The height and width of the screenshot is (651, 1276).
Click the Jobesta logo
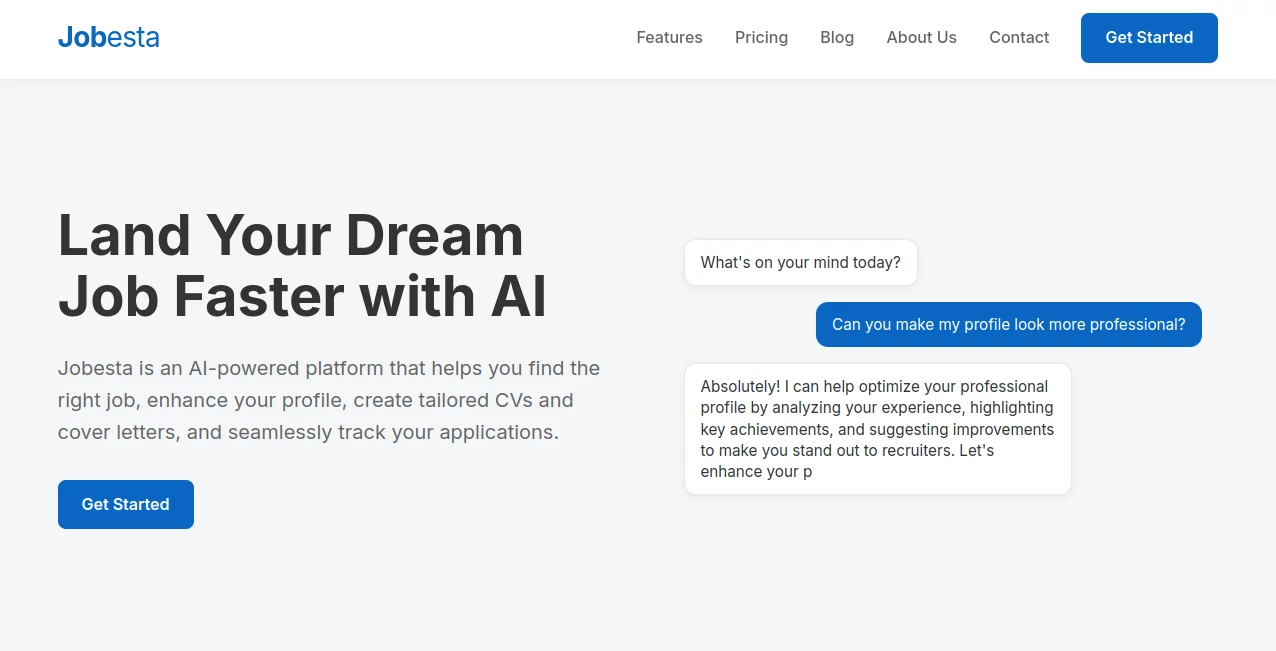coord(108,37)
